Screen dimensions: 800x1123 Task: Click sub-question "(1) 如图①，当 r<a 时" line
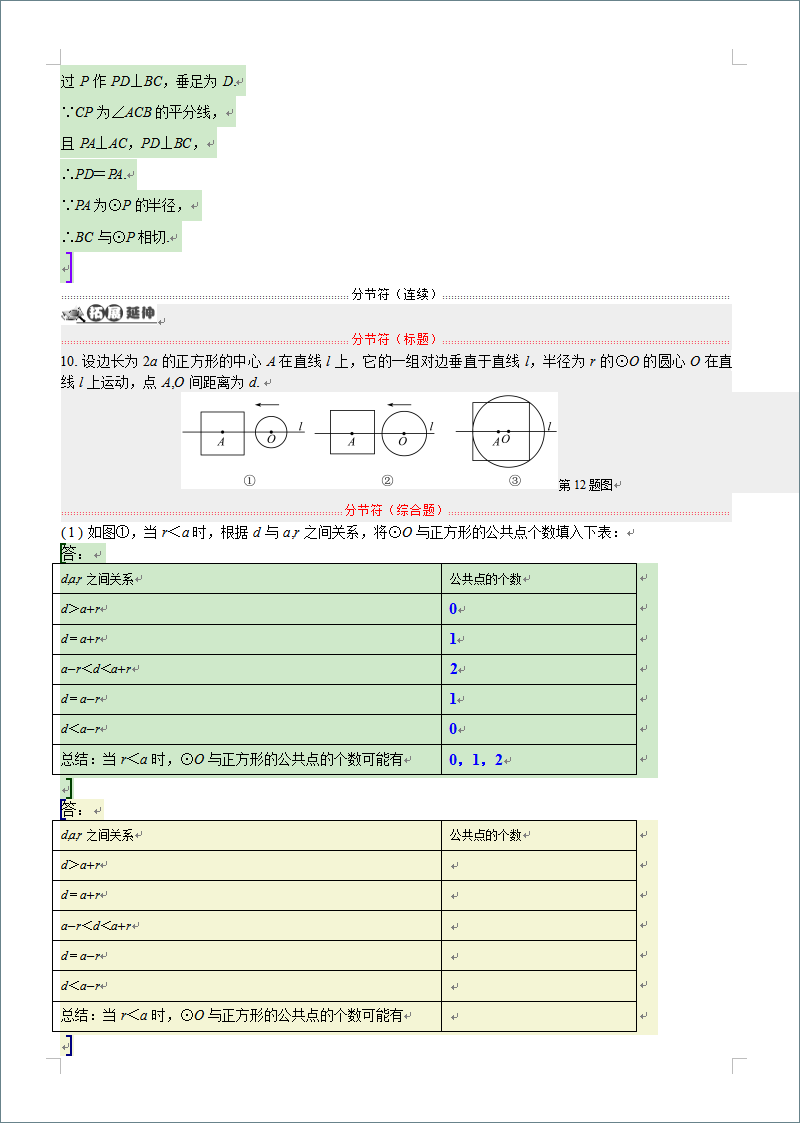(x=342, y=534)
